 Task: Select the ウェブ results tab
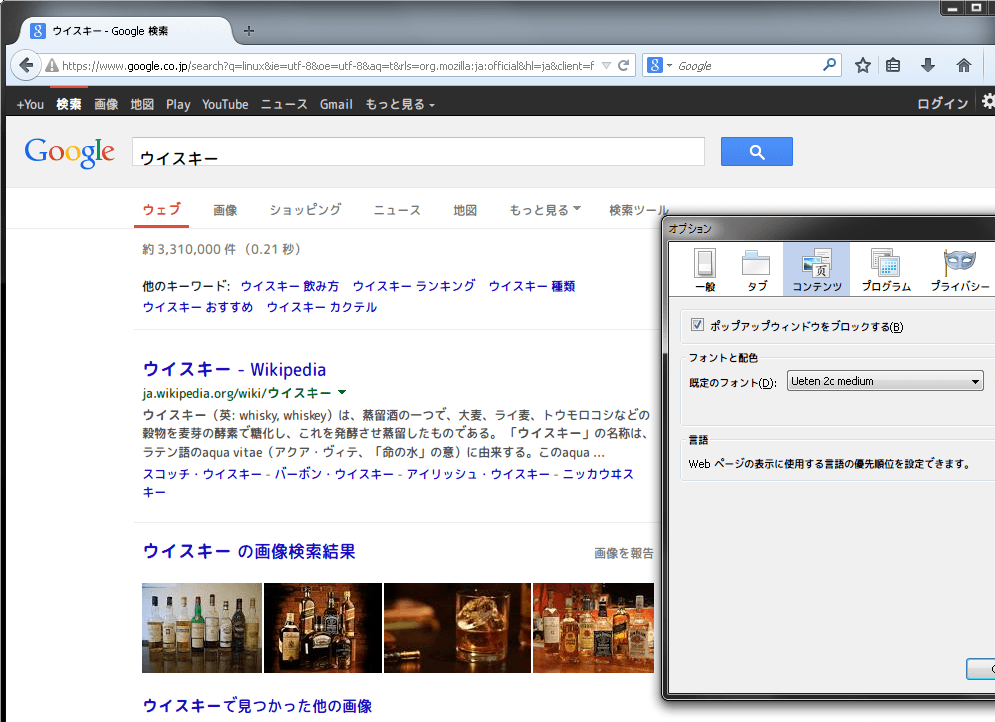click(161, 210)
